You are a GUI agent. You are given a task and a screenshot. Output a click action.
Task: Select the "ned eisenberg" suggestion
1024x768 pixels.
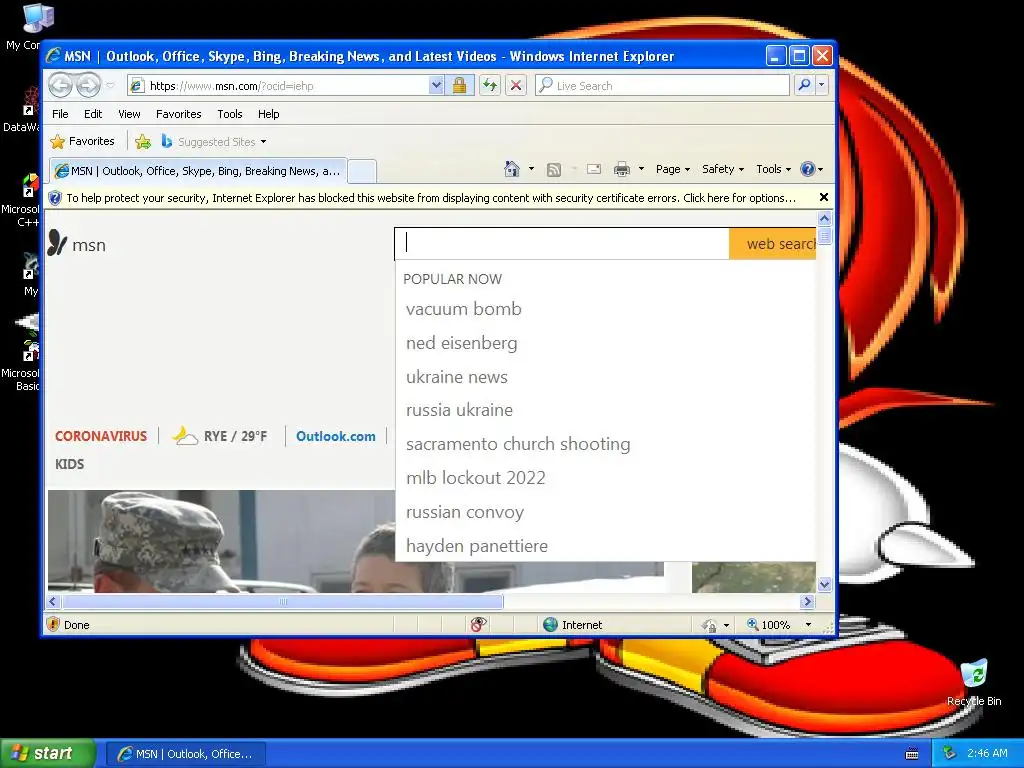[462, 343]
